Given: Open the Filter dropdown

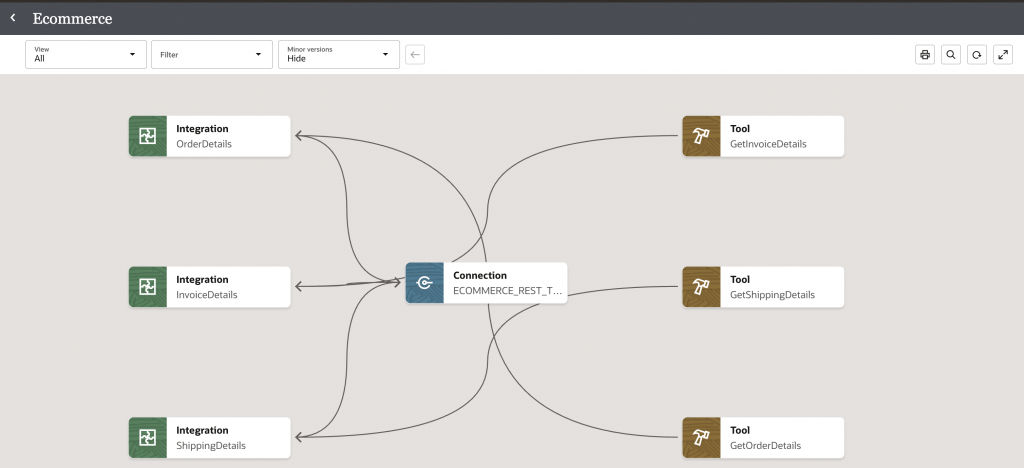Looking at the screenshot, I should click(212, 54).
